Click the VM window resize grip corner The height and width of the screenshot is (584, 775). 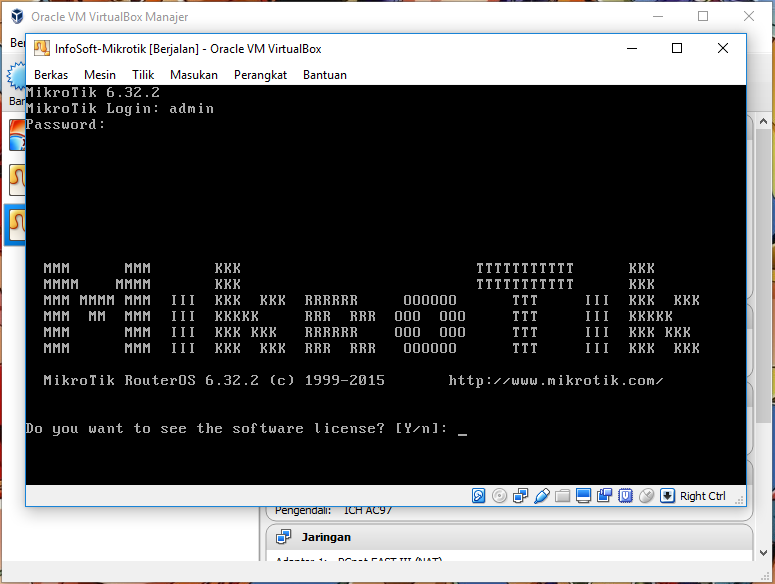point(740,500)
